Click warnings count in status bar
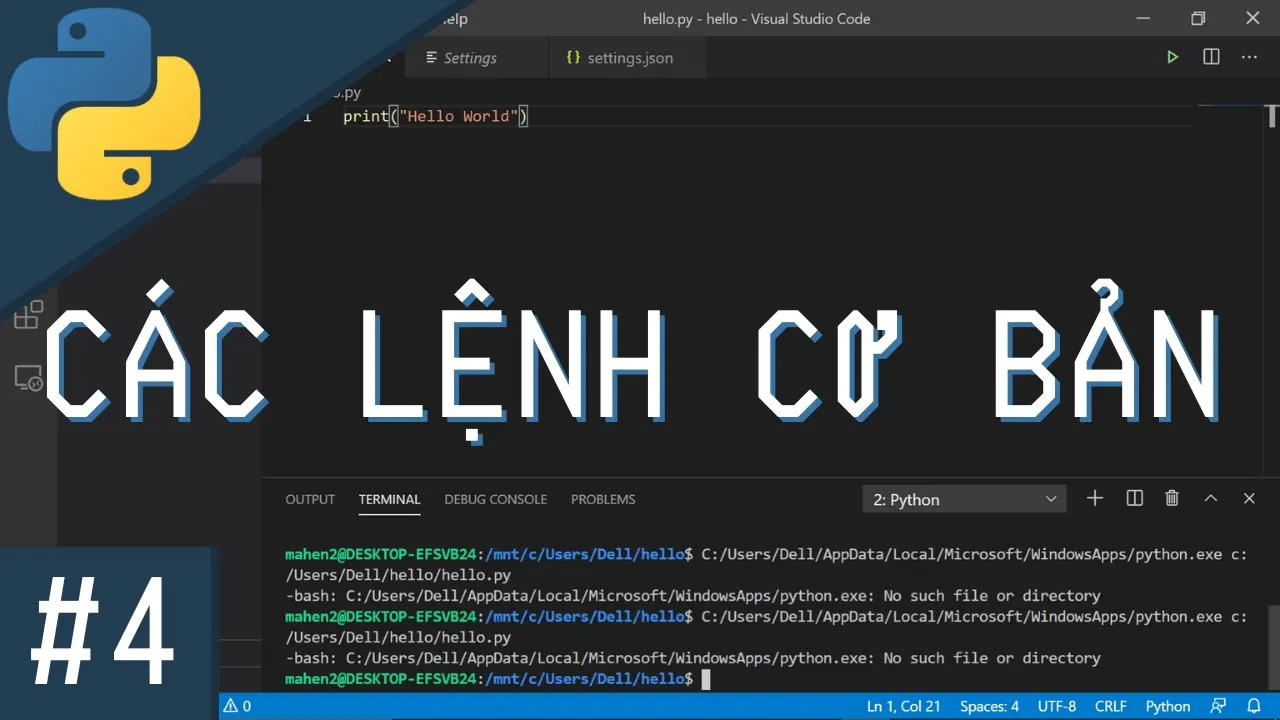 [237, 706]
